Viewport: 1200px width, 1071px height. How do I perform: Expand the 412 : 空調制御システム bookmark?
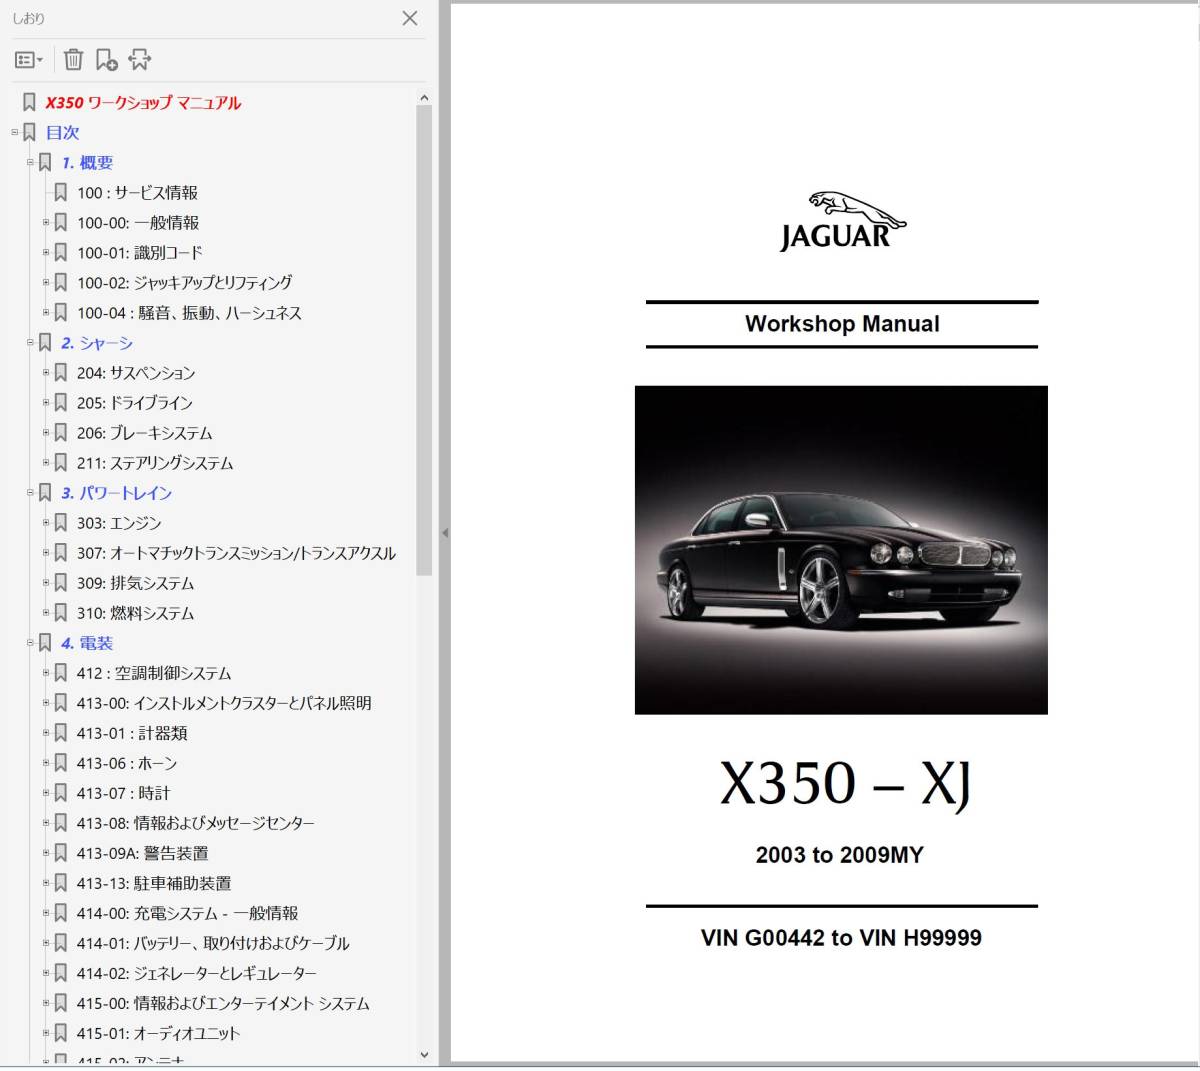[46, 672]
